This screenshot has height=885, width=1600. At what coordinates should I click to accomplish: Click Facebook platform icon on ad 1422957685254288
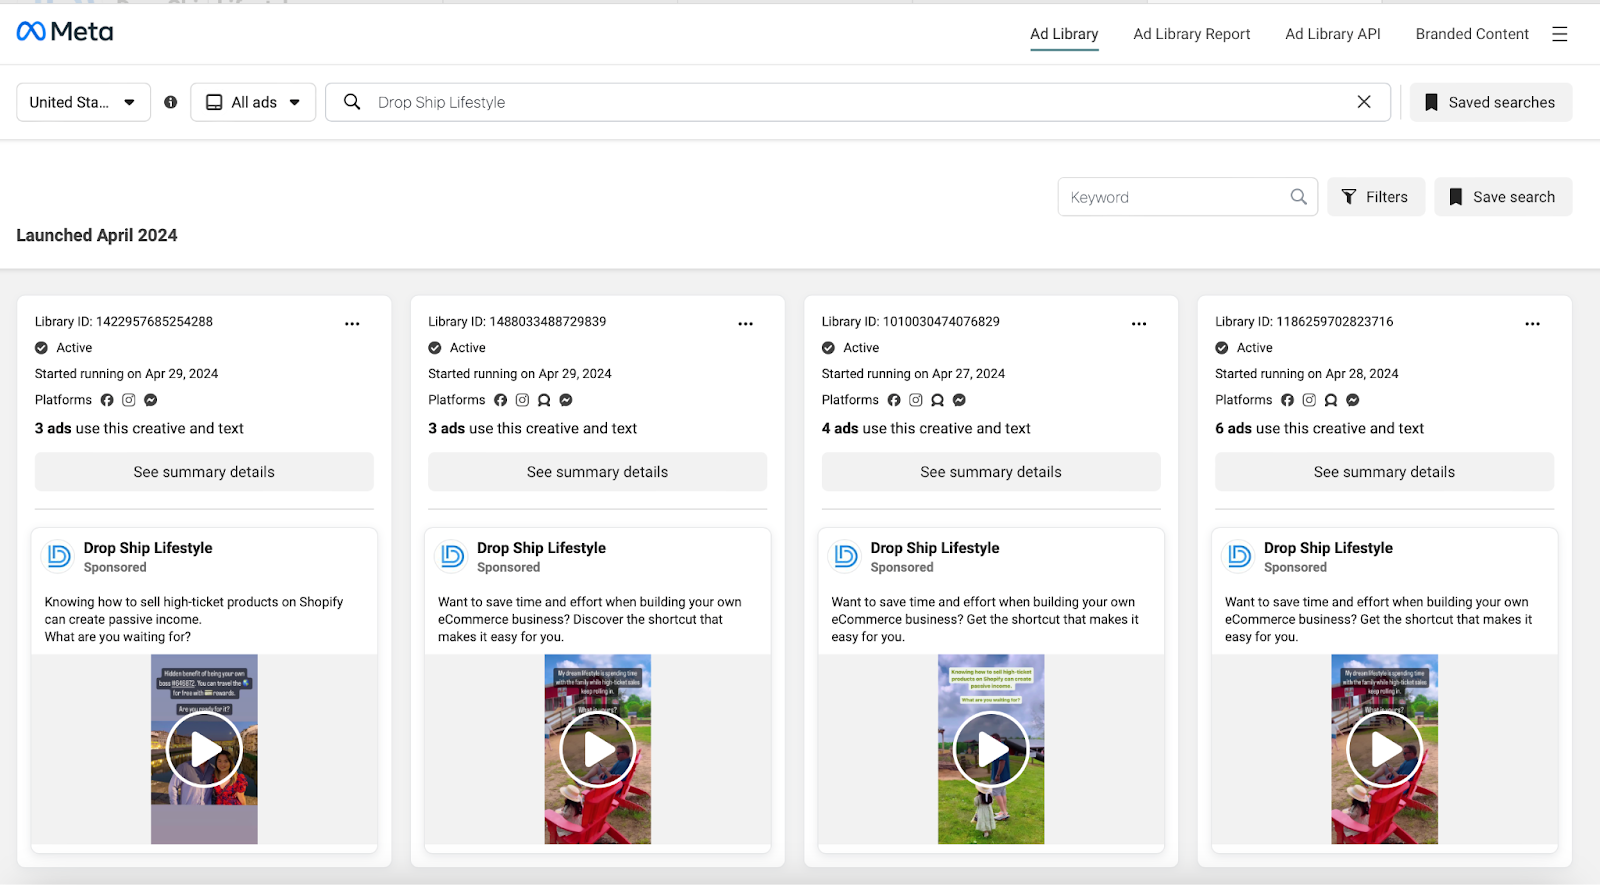(107, 400)
